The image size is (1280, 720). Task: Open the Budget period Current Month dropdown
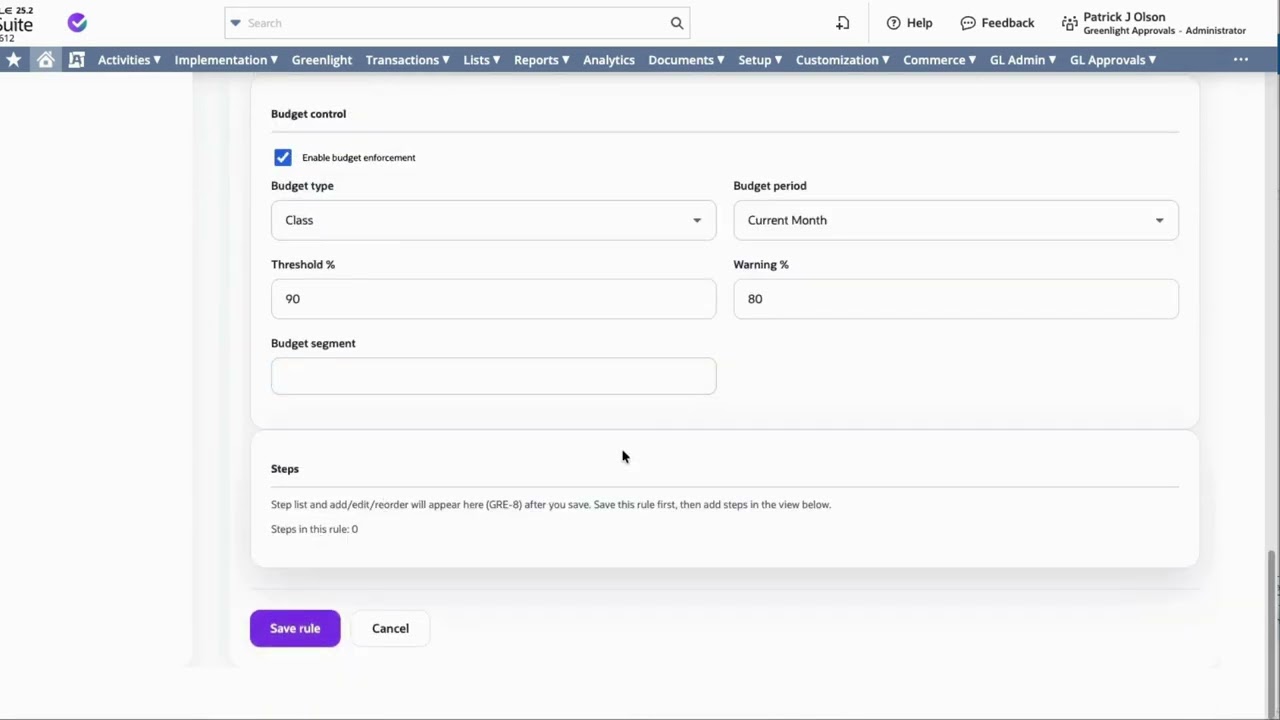(956, 220)
